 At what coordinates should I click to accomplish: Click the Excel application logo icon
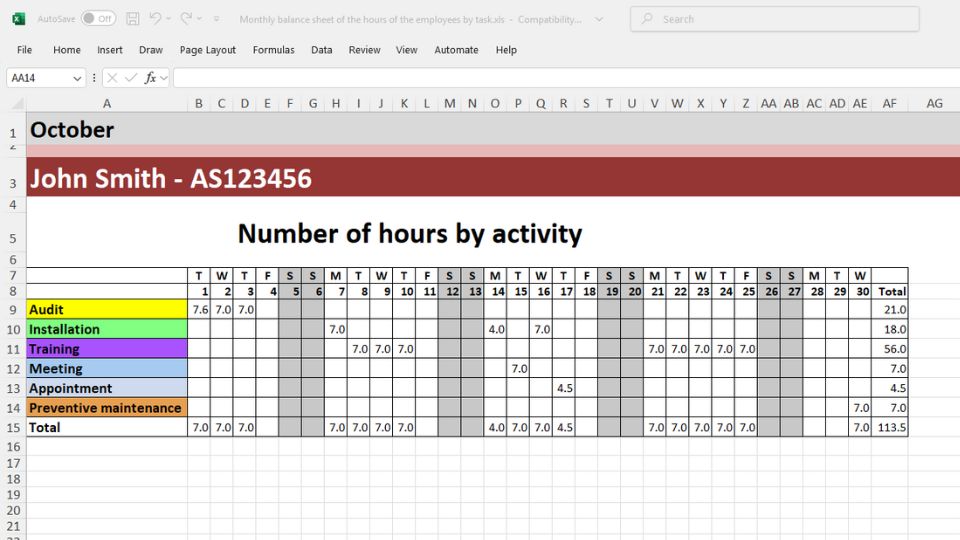pos(18,19)
